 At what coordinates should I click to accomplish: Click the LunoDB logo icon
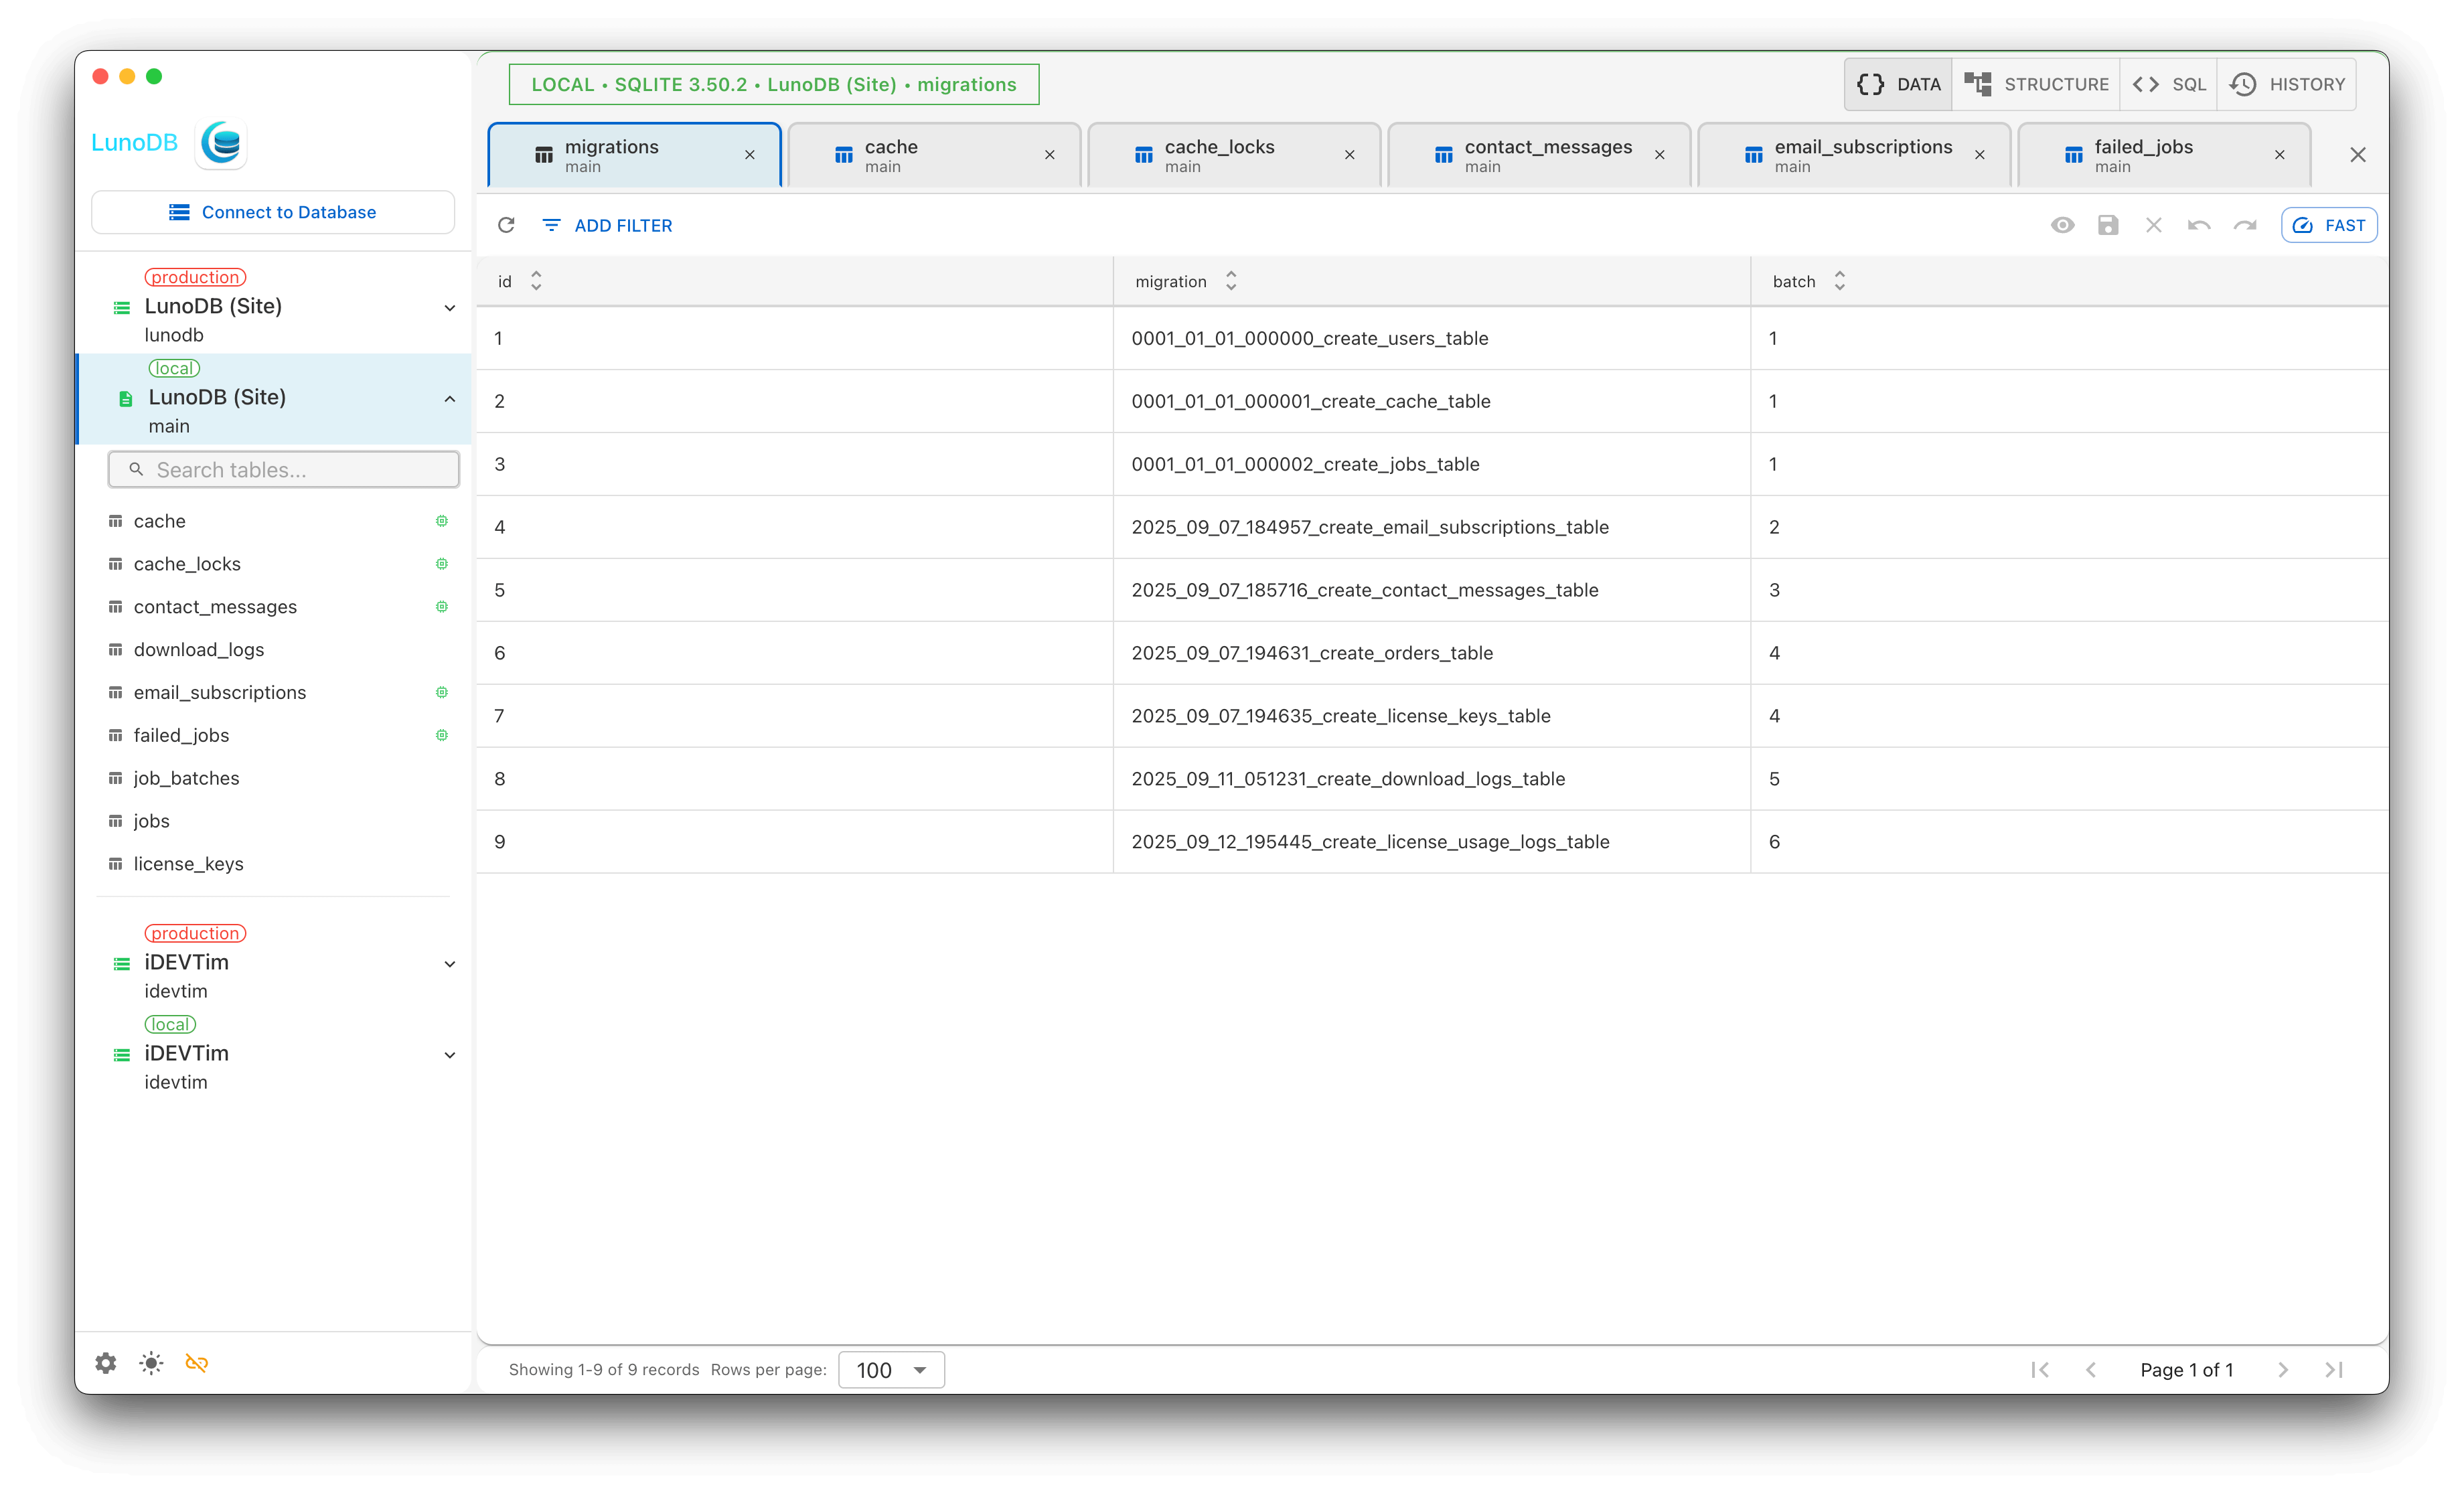(x=222, y=143)
